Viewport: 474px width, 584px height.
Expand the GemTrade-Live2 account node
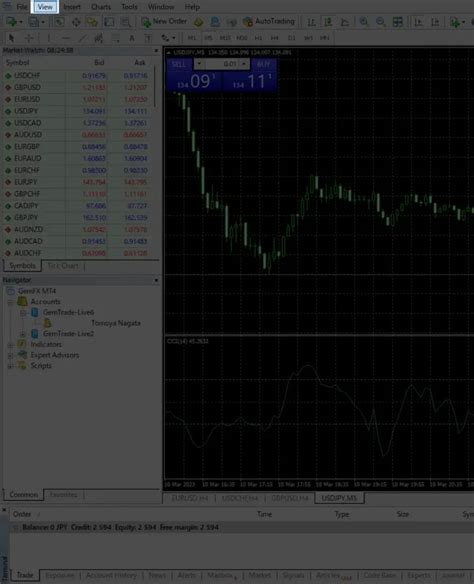click(x=23, y=334)
